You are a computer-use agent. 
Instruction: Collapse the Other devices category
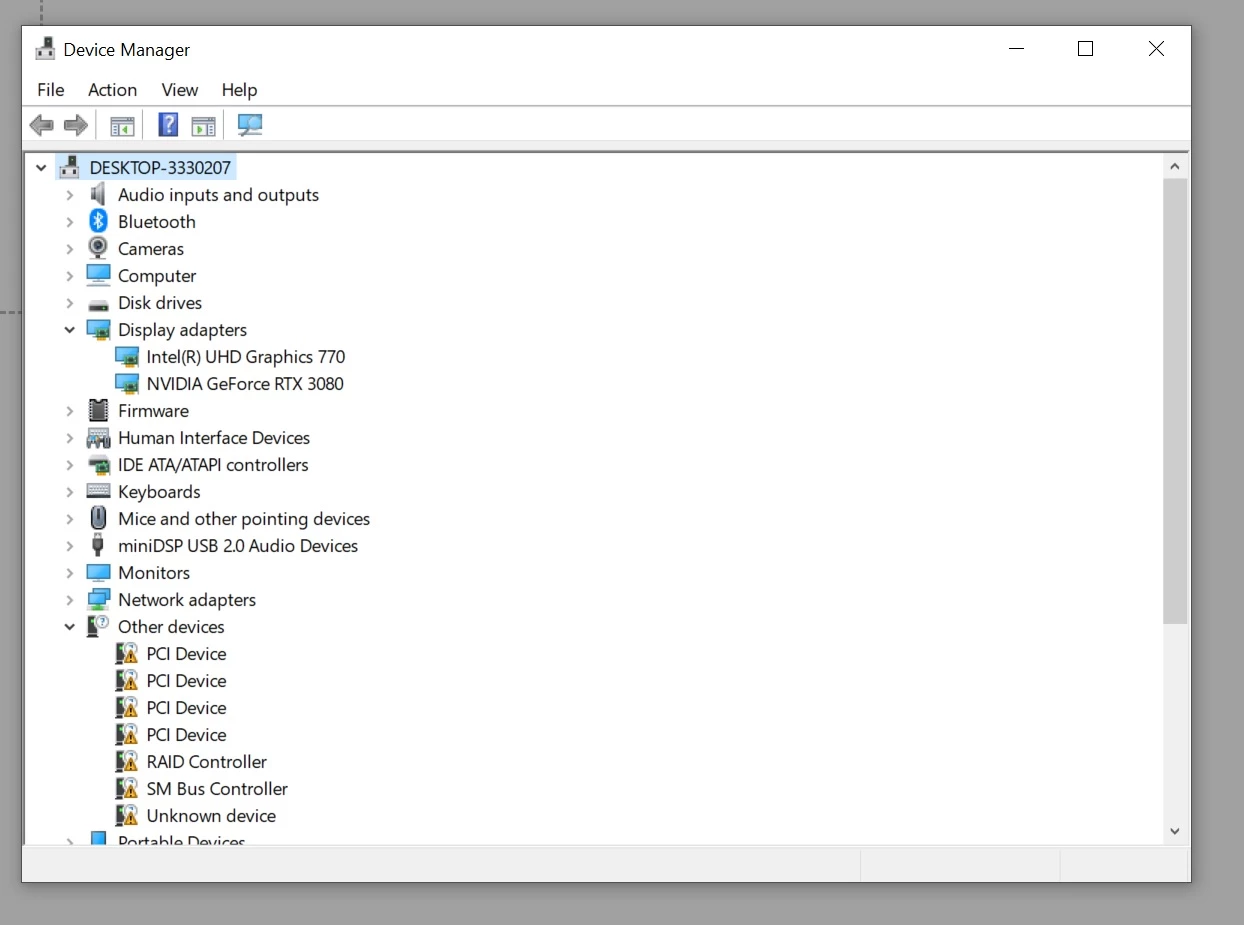(70, 627)
